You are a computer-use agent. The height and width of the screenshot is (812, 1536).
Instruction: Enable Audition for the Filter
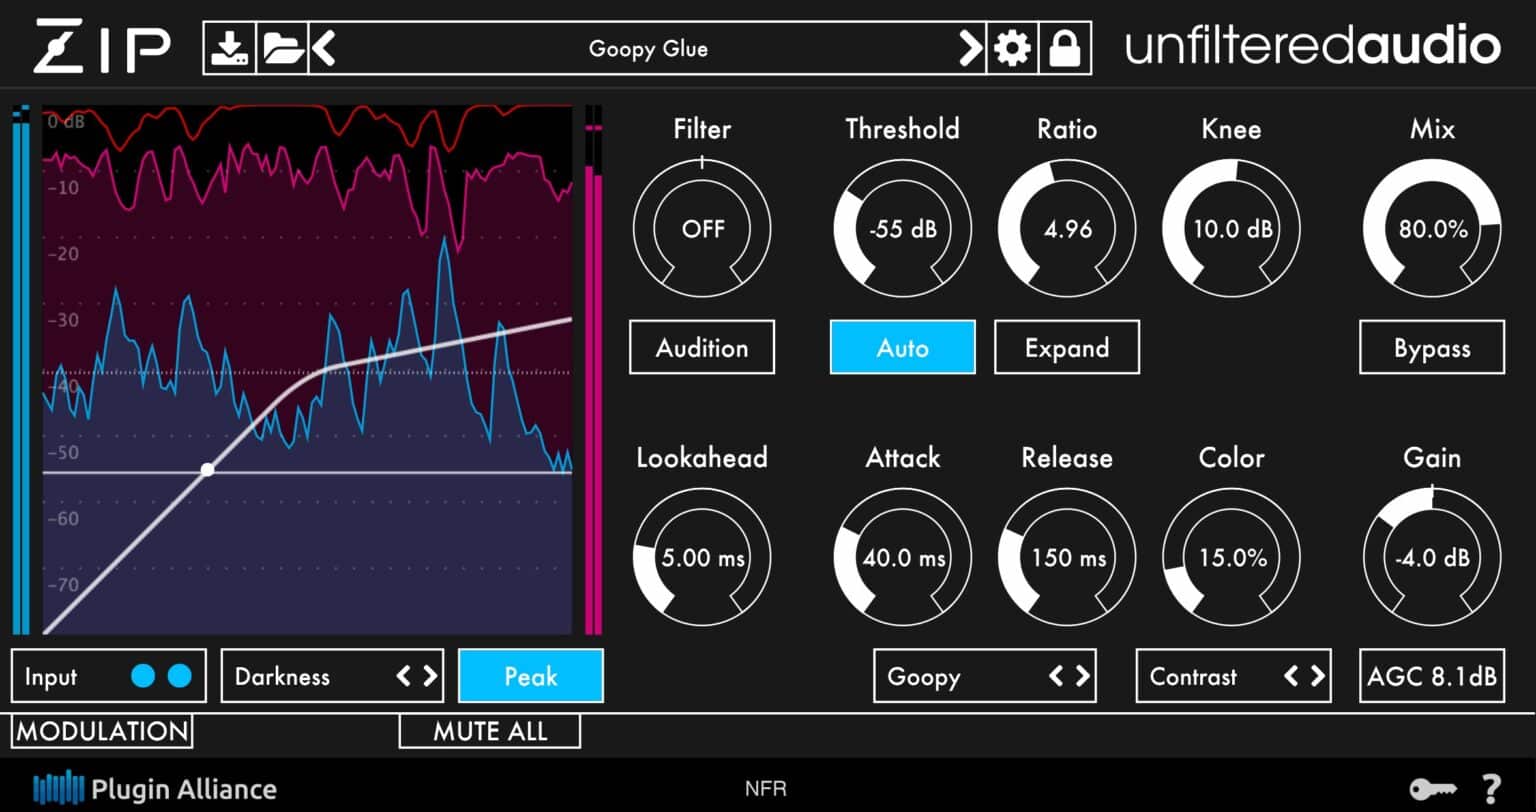701,347
